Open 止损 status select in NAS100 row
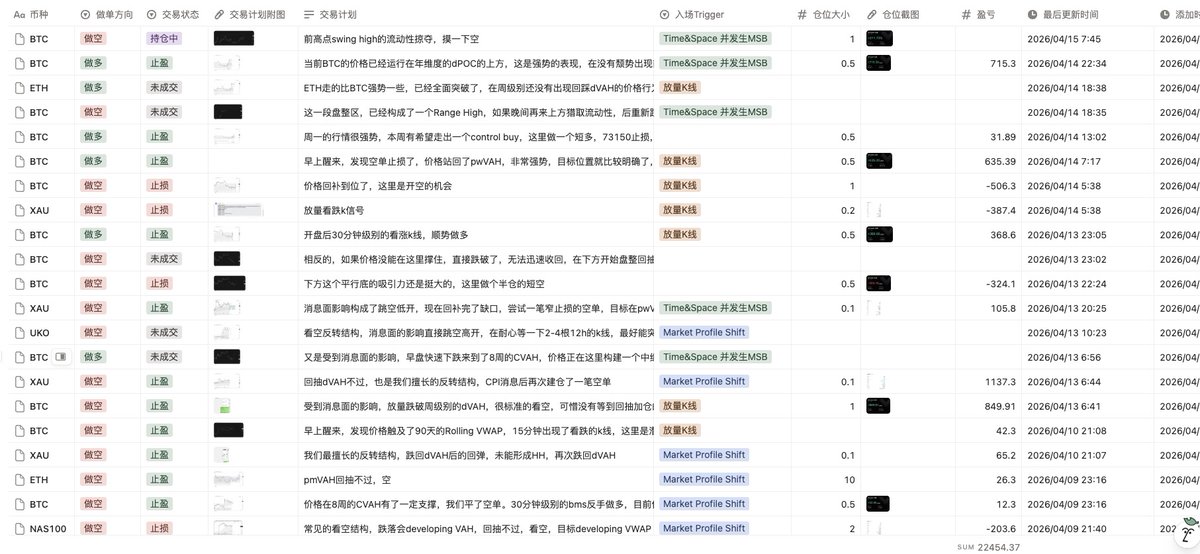1200x554 pixels. pyautogui.click(x=158, y=529)
